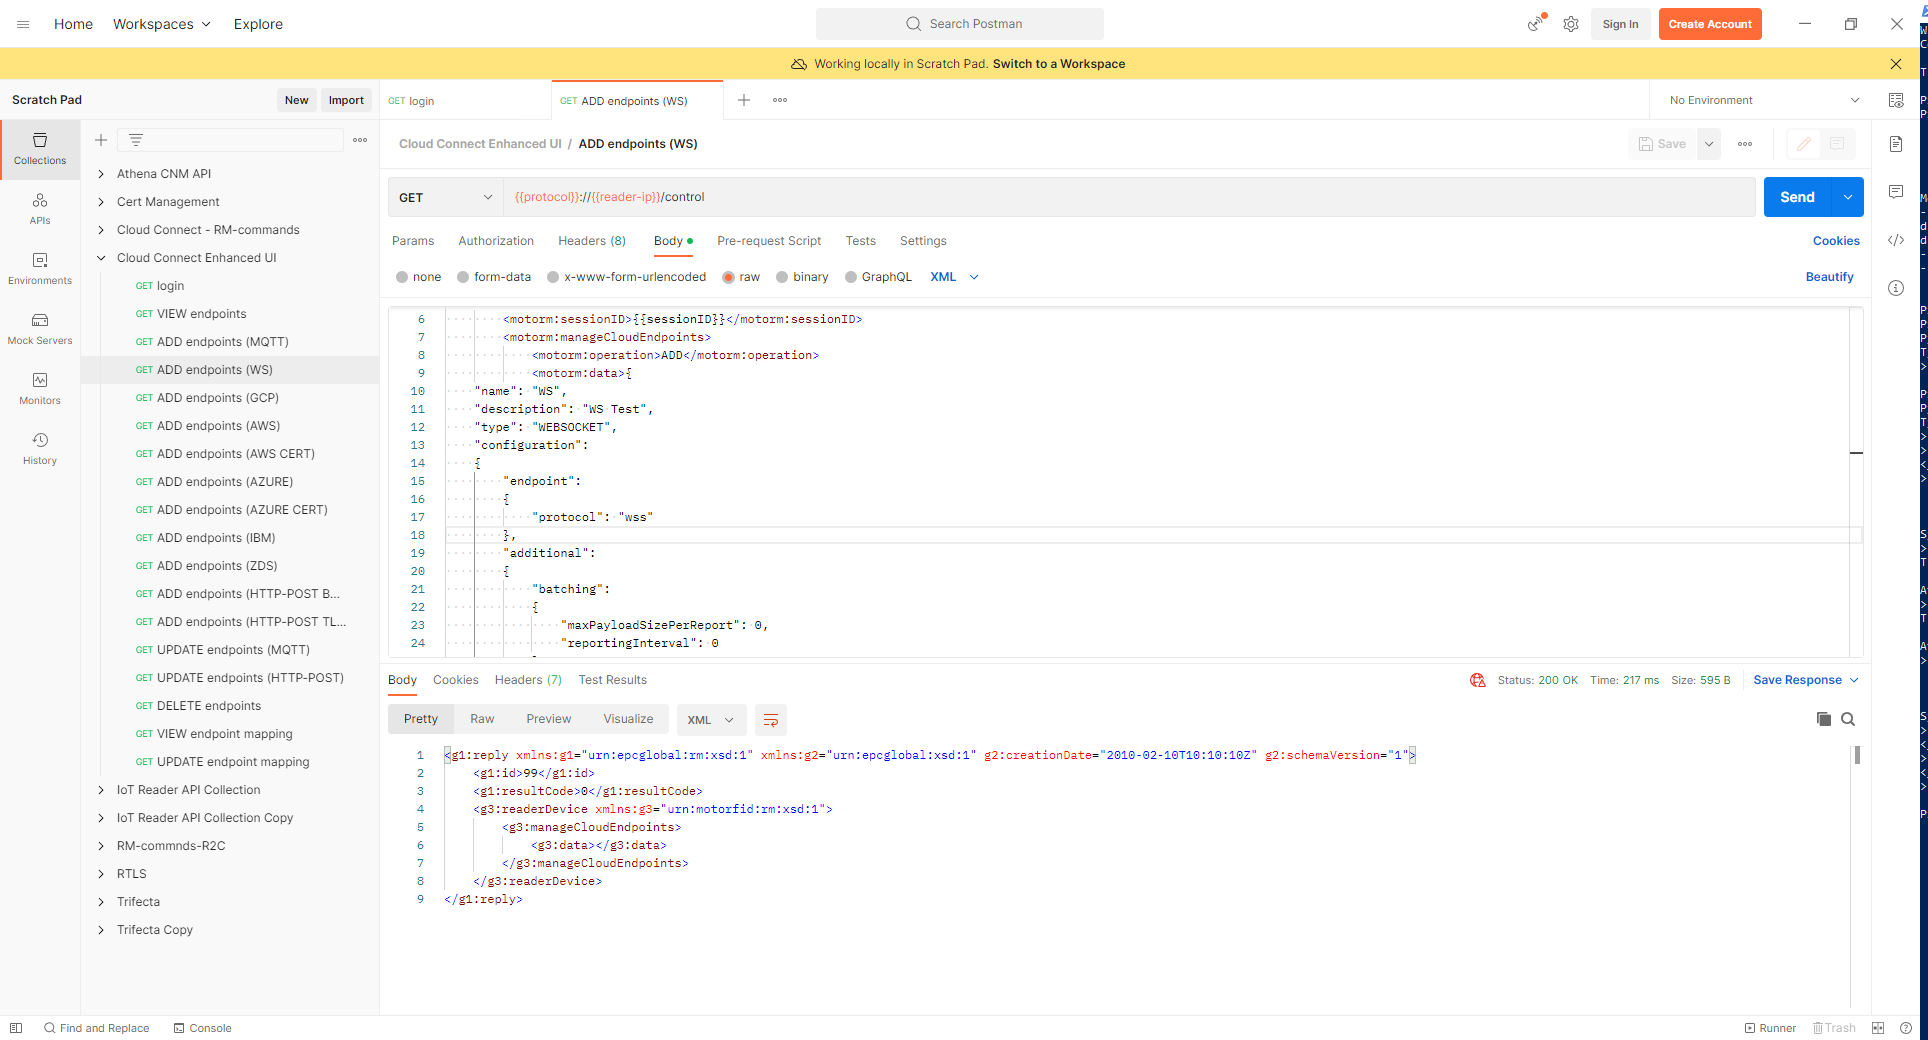Switch to the Tests tab

(860, 241)
